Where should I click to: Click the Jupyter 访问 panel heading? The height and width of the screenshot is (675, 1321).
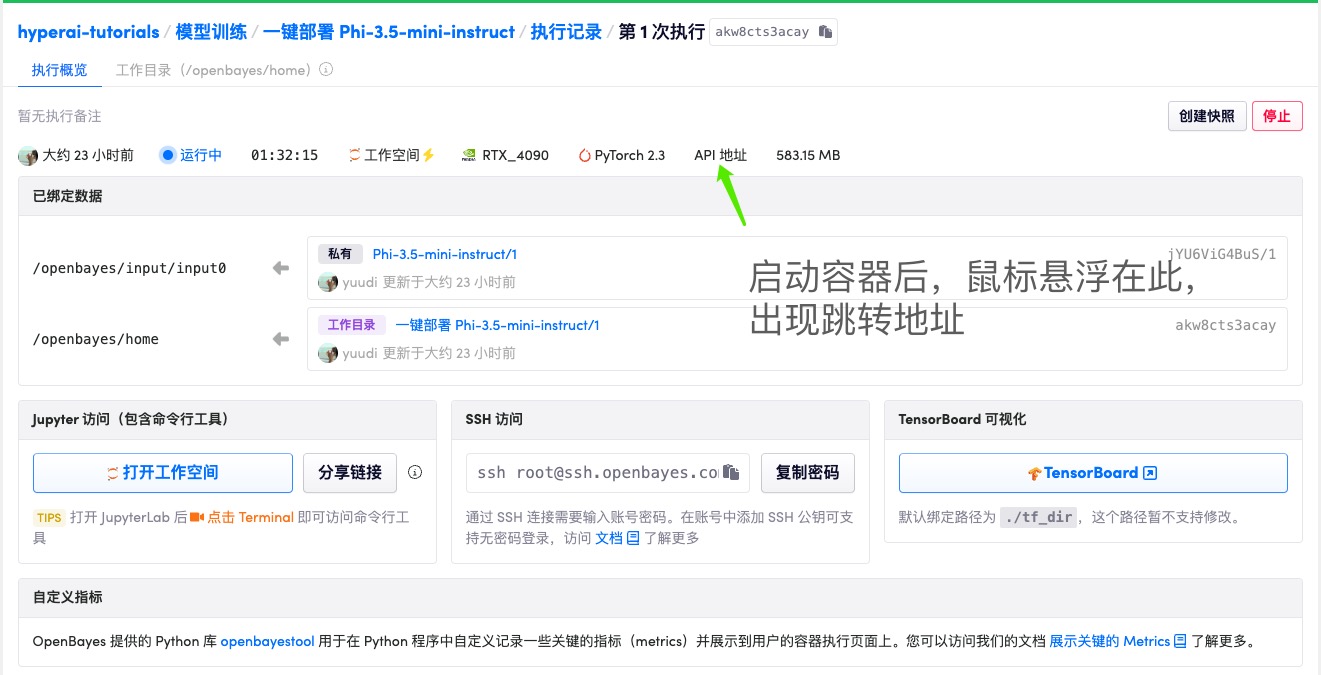(130, 419)
